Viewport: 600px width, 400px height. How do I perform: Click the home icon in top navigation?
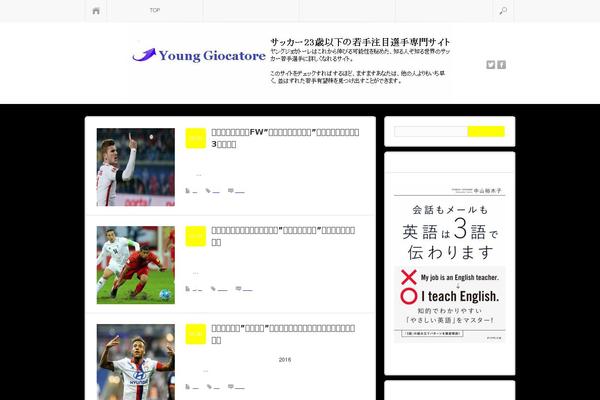(96, 11)
